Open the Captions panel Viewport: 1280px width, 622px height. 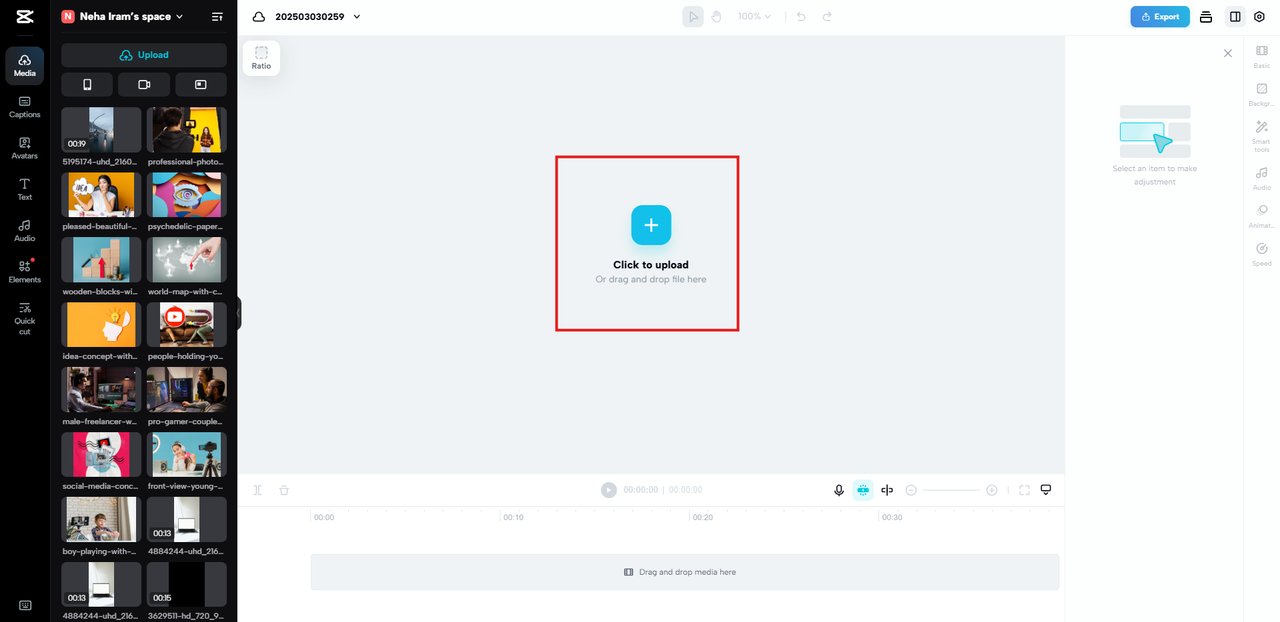coord(25,107)
